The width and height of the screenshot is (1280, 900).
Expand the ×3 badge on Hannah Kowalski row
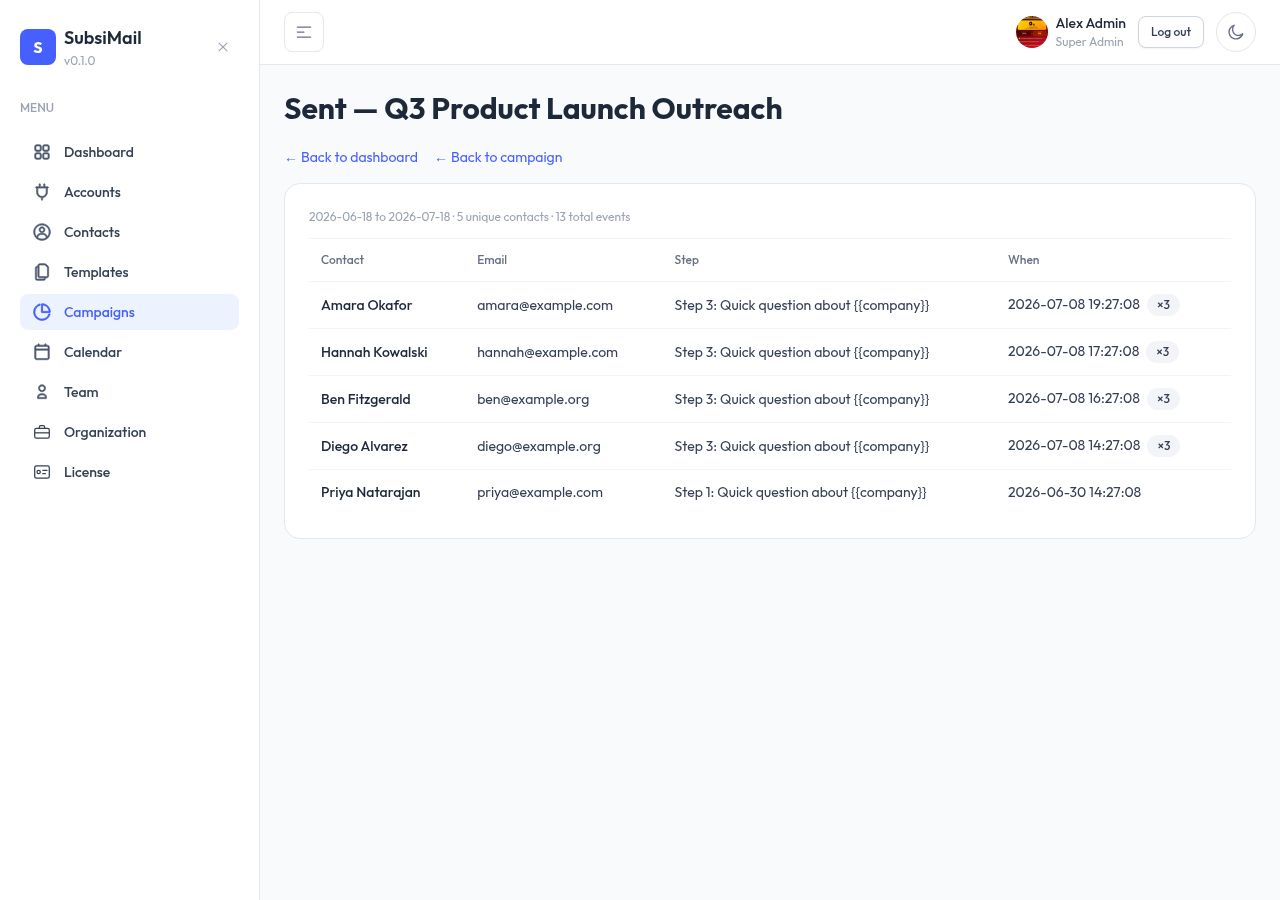pyautogui.click(x=1163, y=352)
